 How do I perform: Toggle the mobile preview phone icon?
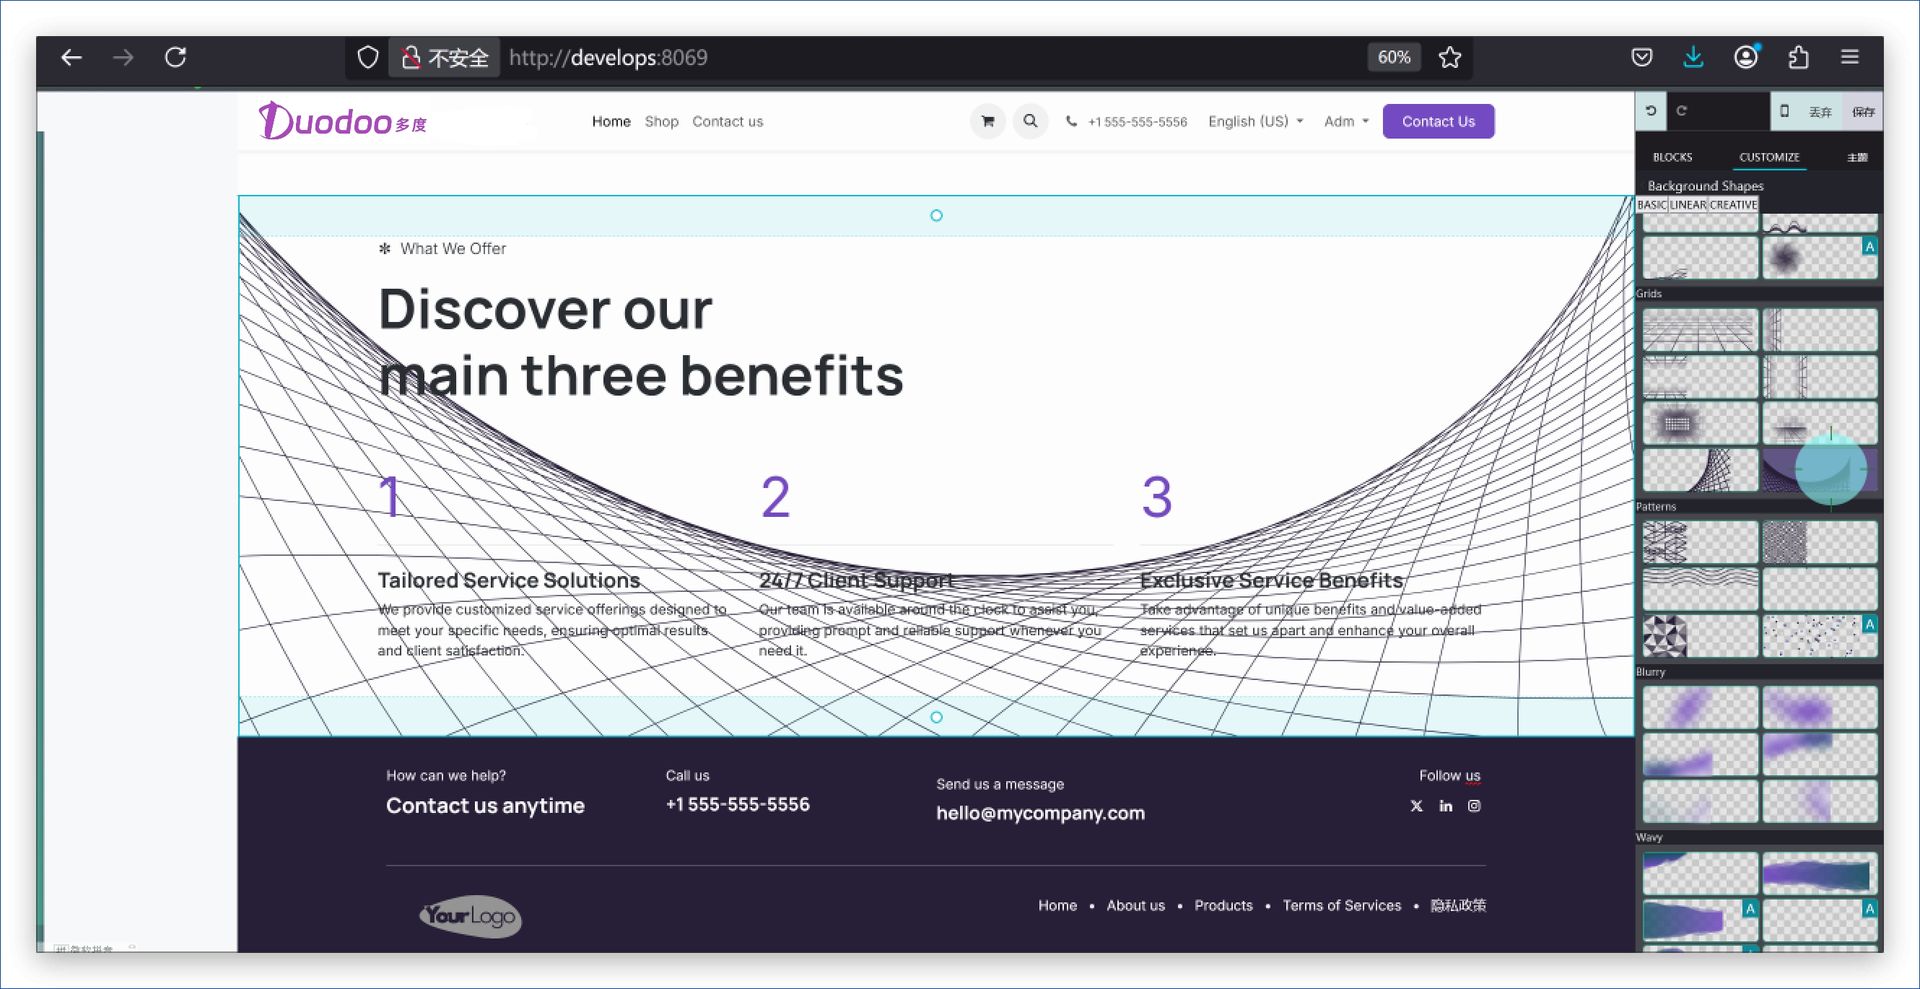click(1784, 111)
